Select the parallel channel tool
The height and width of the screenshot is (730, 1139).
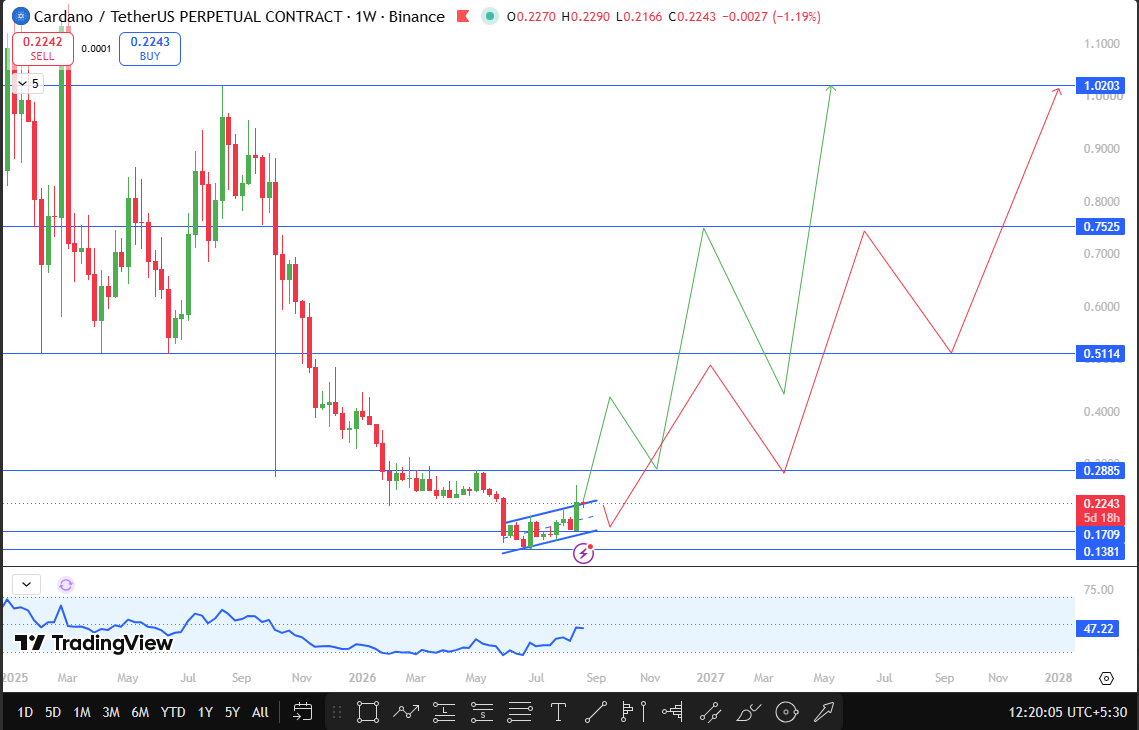click(710, 712)
